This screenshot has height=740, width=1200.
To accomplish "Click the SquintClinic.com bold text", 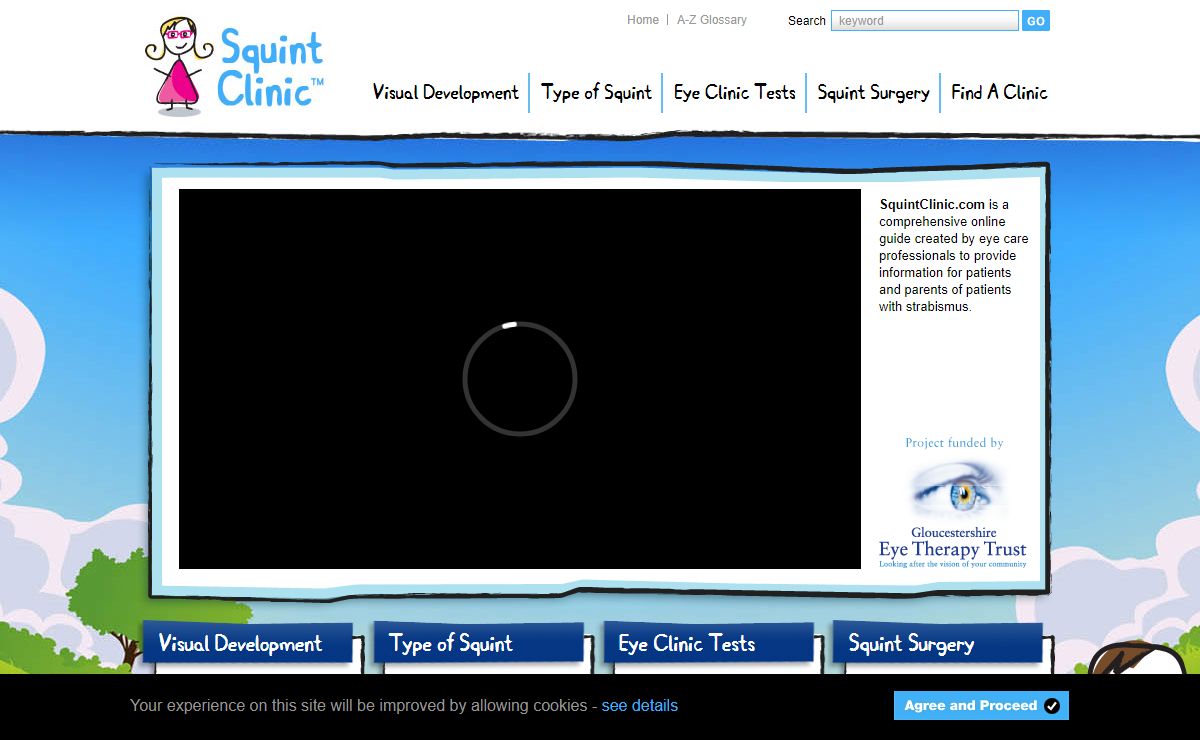I will pos(933,205).
